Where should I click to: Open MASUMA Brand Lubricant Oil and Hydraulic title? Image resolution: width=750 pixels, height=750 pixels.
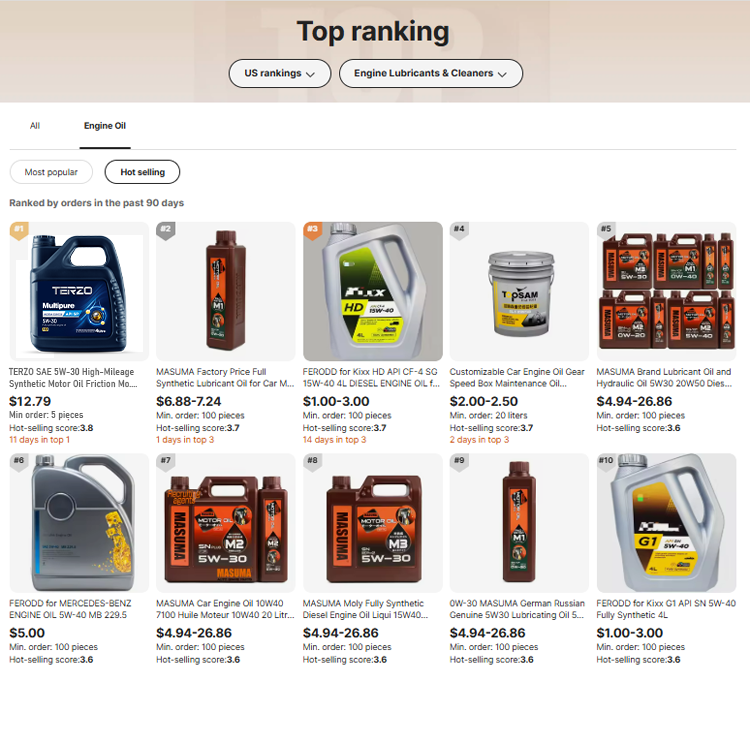point(664,377)
